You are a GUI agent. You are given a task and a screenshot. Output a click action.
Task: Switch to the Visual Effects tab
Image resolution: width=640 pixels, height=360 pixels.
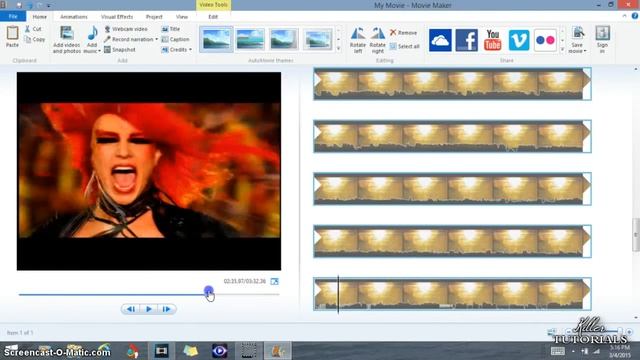[117, 17]
